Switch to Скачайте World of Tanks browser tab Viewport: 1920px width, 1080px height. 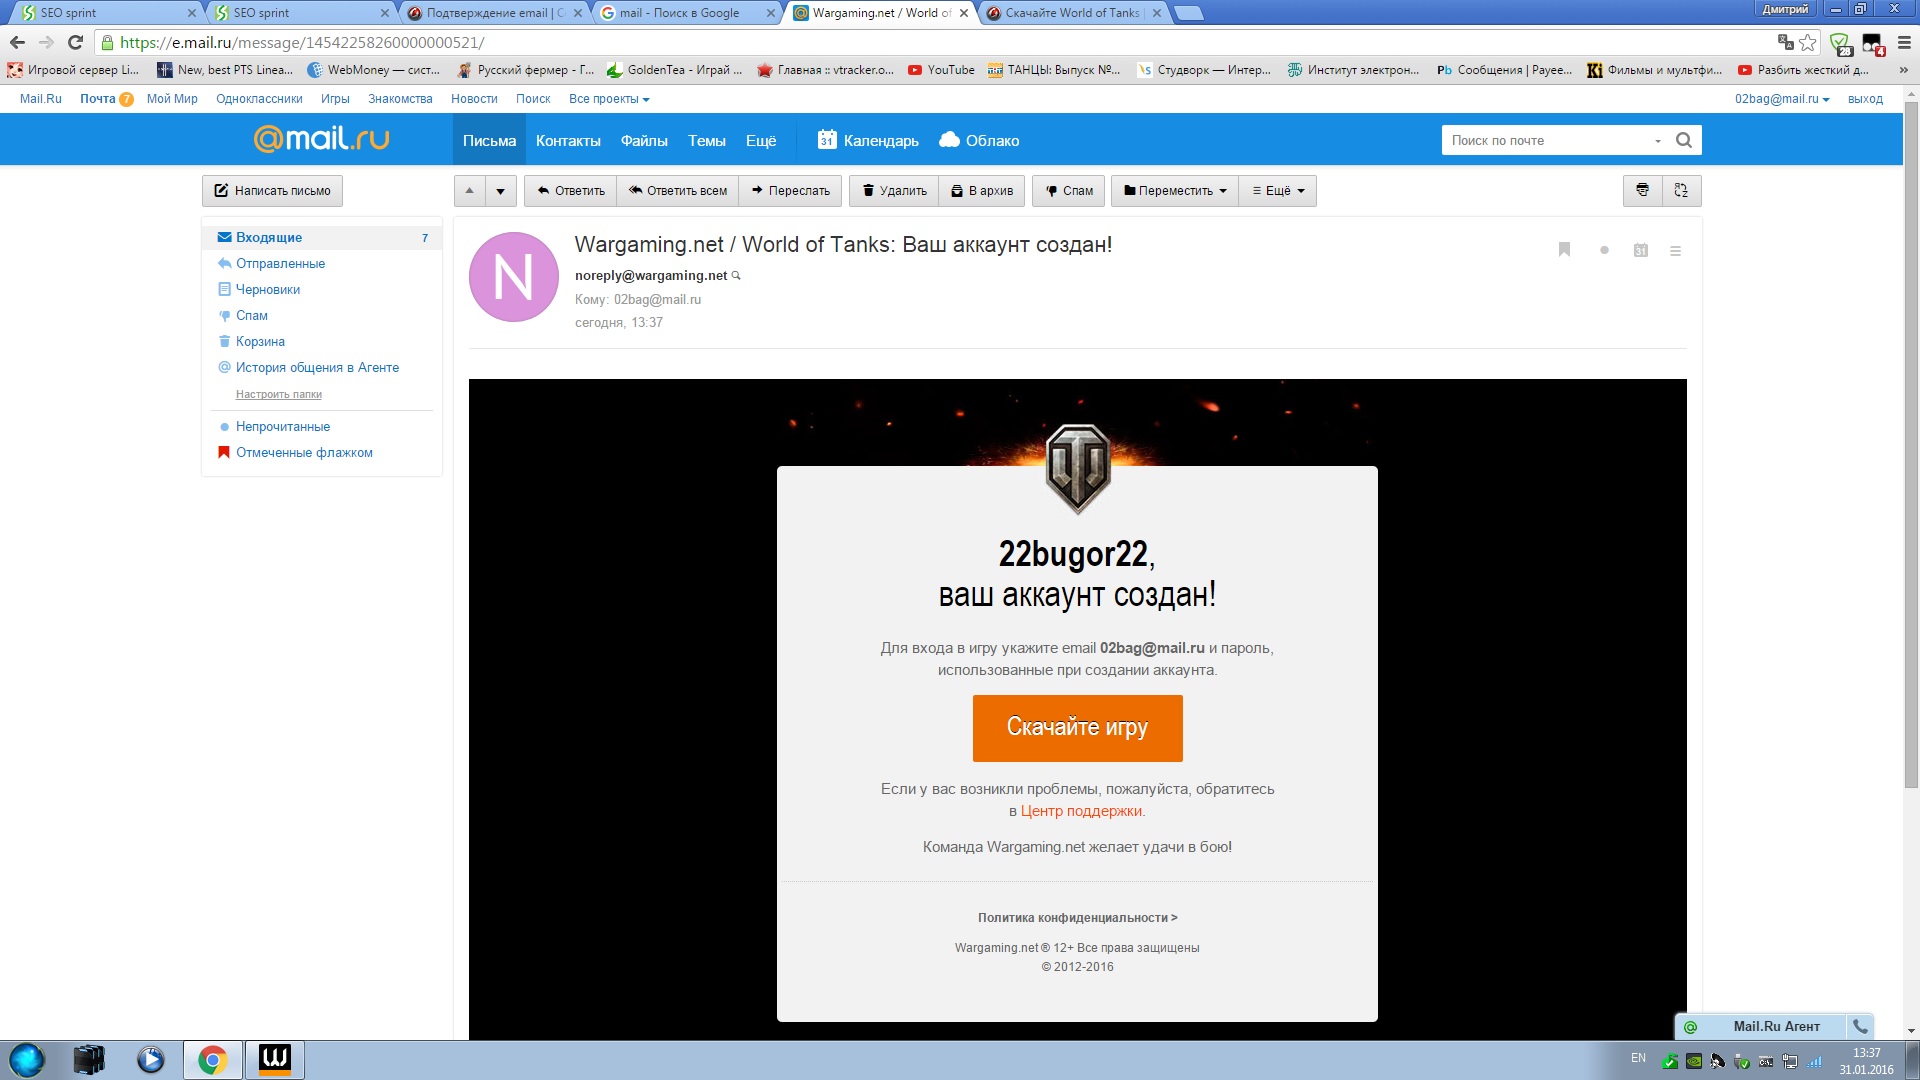tap(1073, 13)
